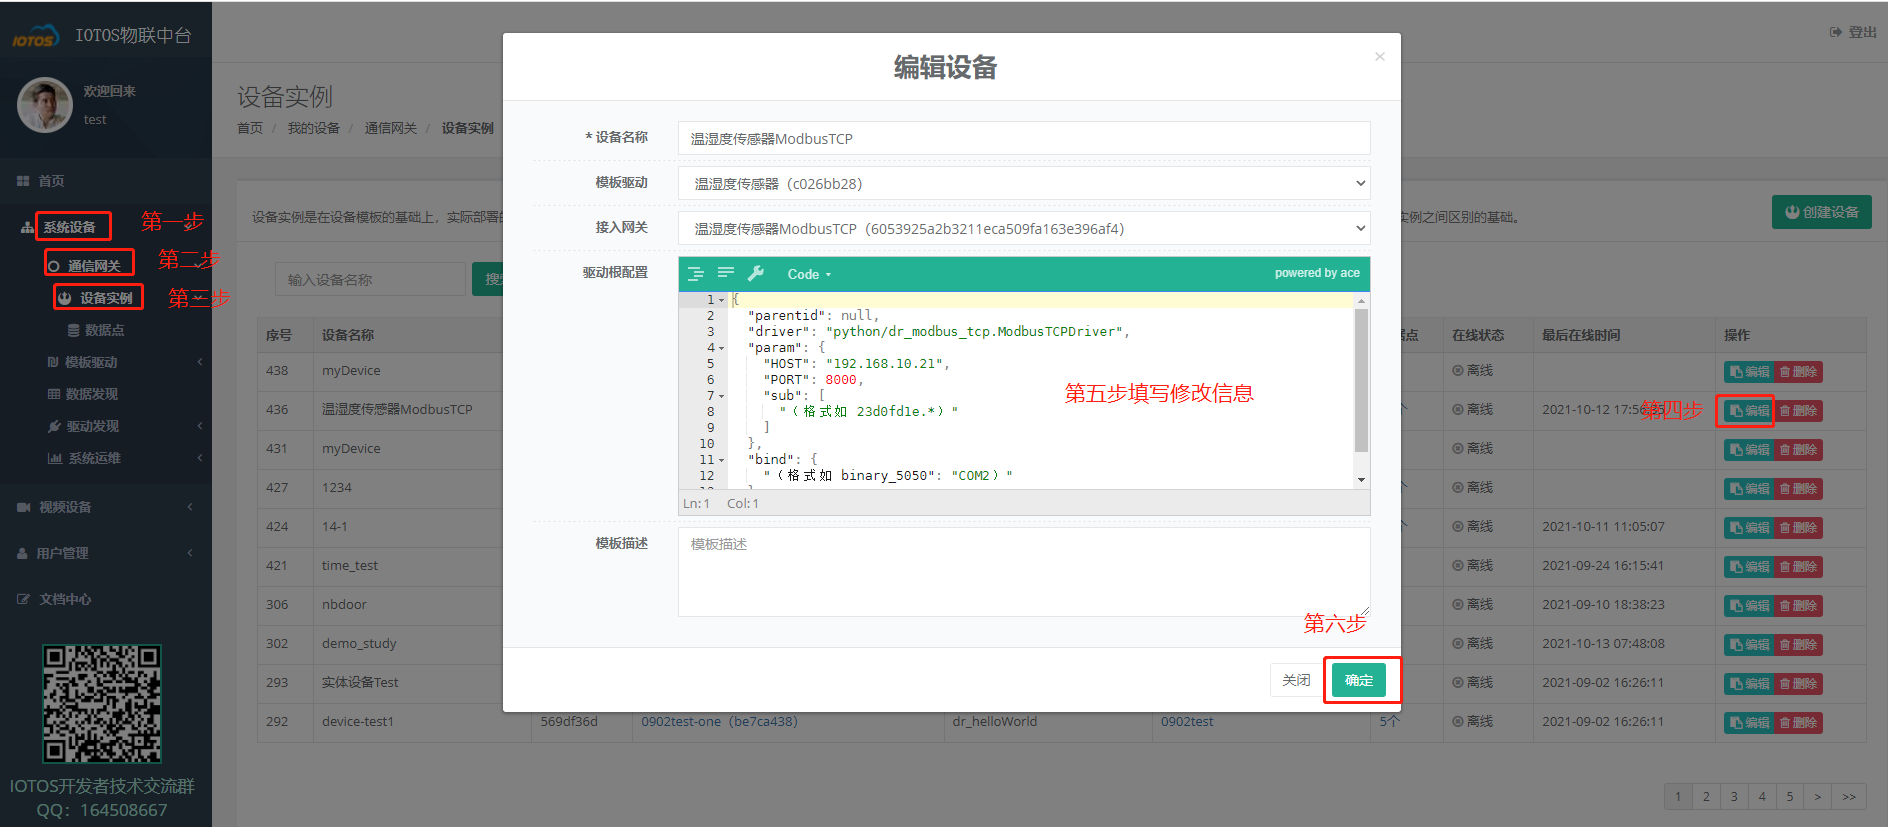Click the format JSON icon in editor toolbar
This screenshot has width=1888, height=827.
[696, 274]
